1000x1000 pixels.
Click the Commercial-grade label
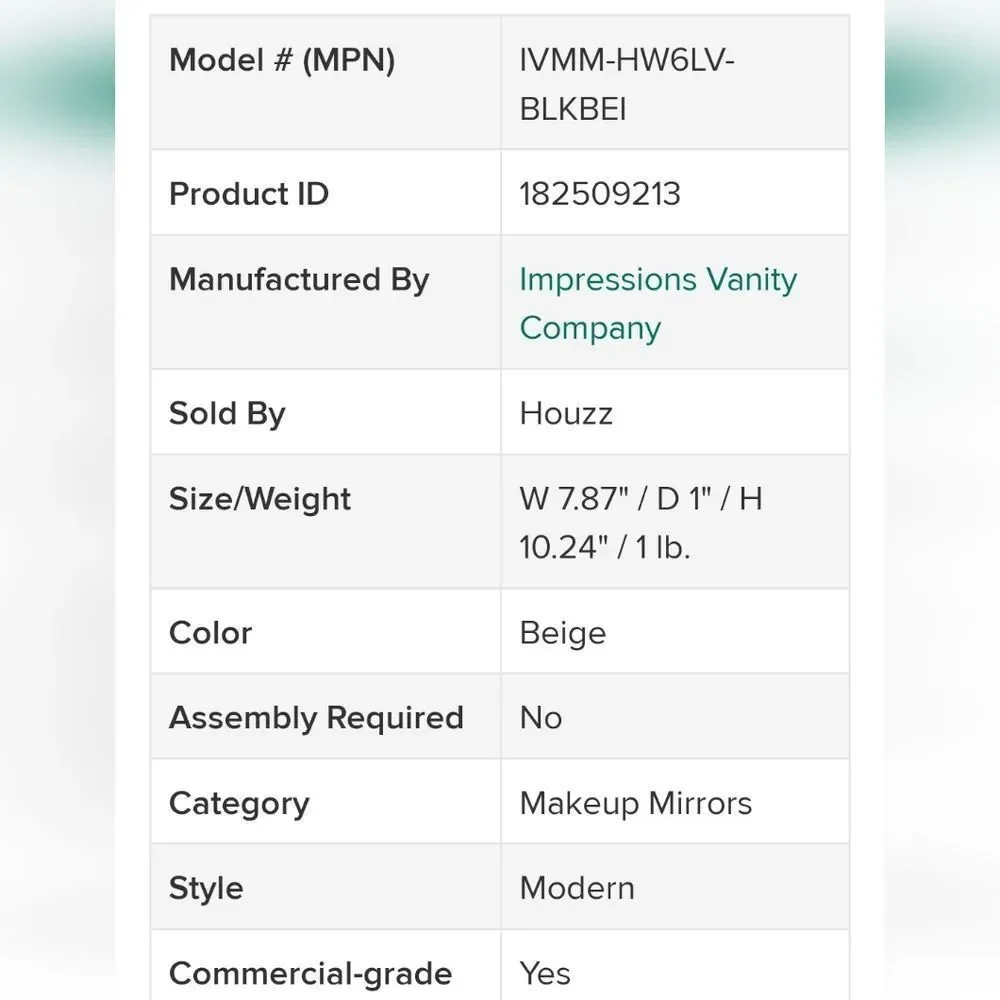[311, 974]
